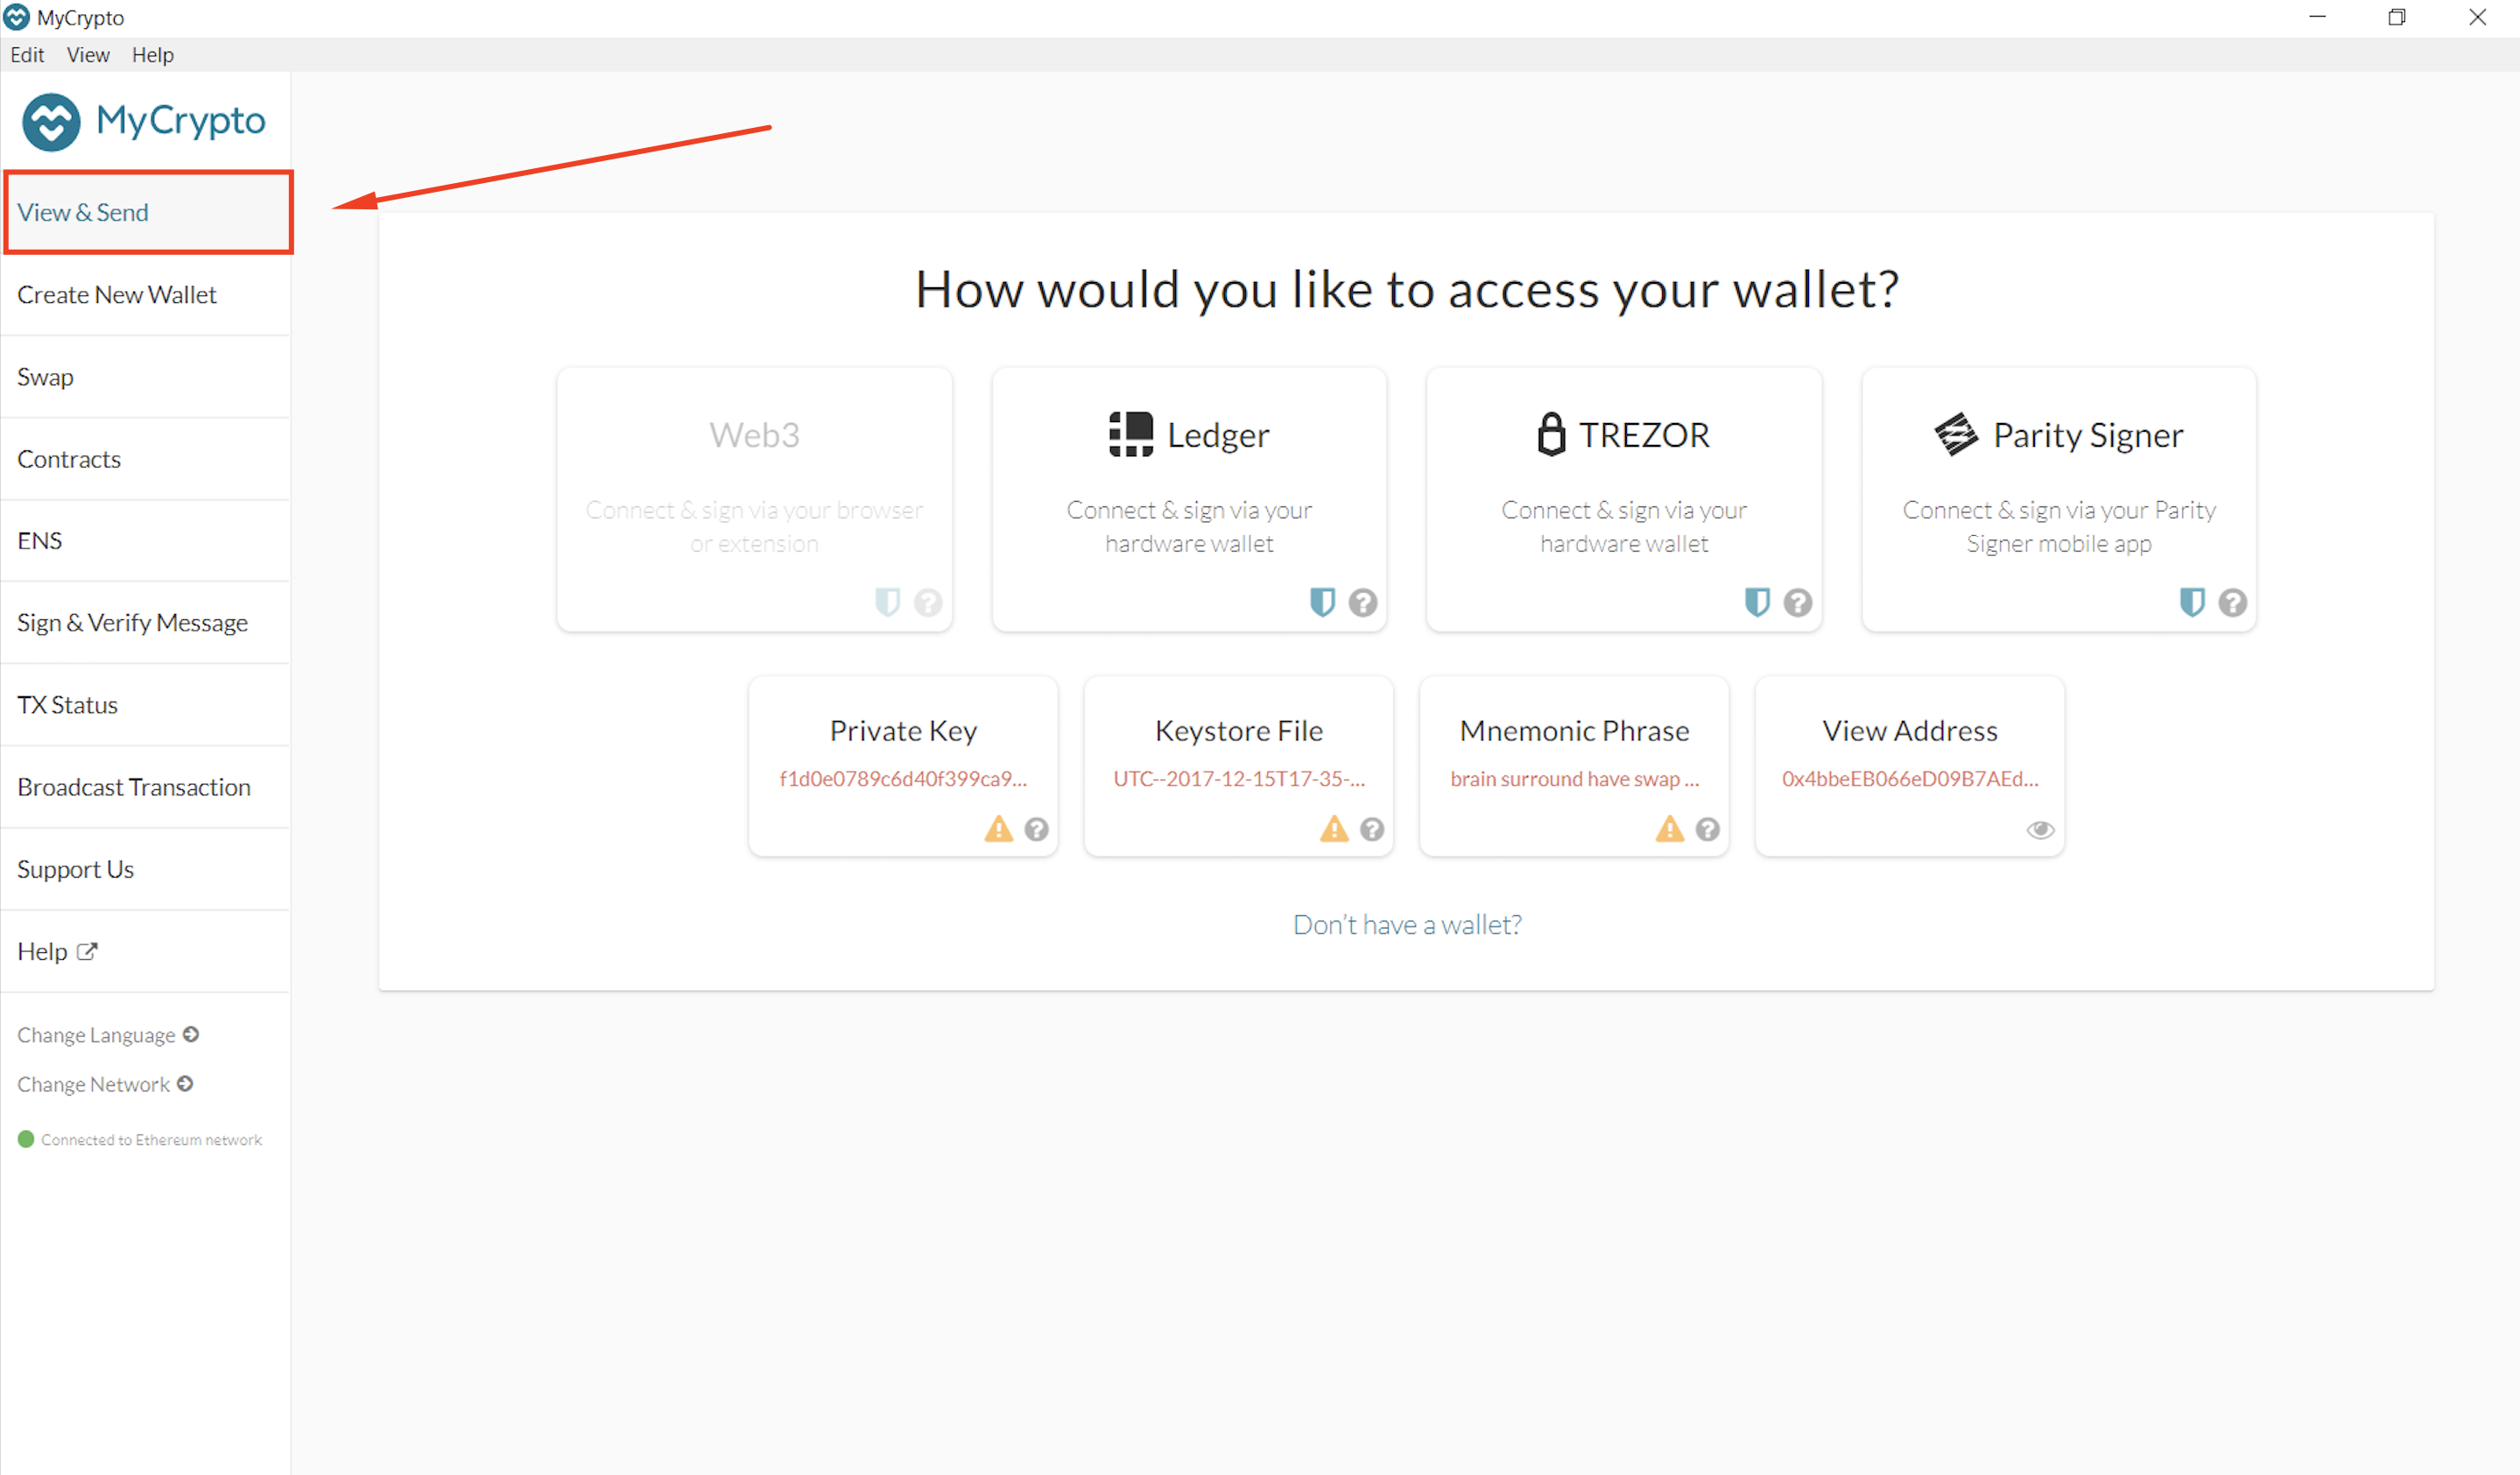Viewport: 2520px width, 1475px height.
Task: Click the help icon on Private Key card
Action: point(1036,829)
